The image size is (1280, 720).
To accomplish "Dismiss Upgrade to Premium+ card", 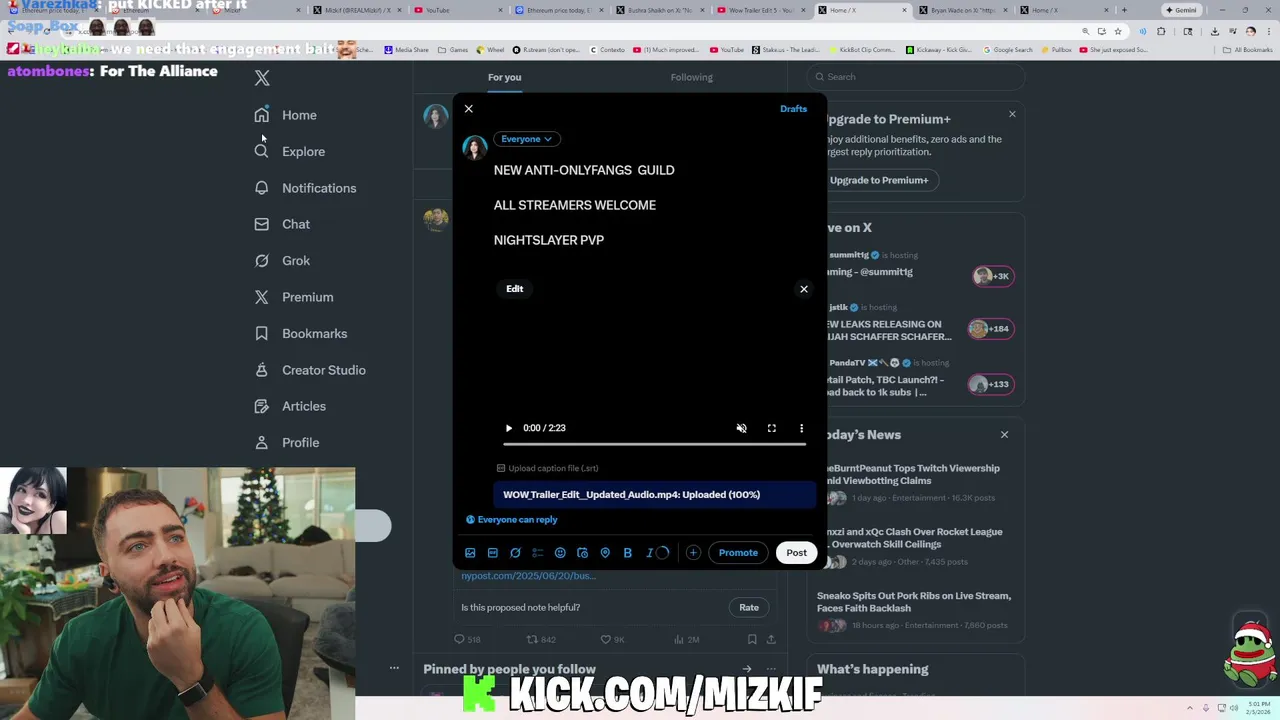I will pyautogui.click(x=1012, y=114).
